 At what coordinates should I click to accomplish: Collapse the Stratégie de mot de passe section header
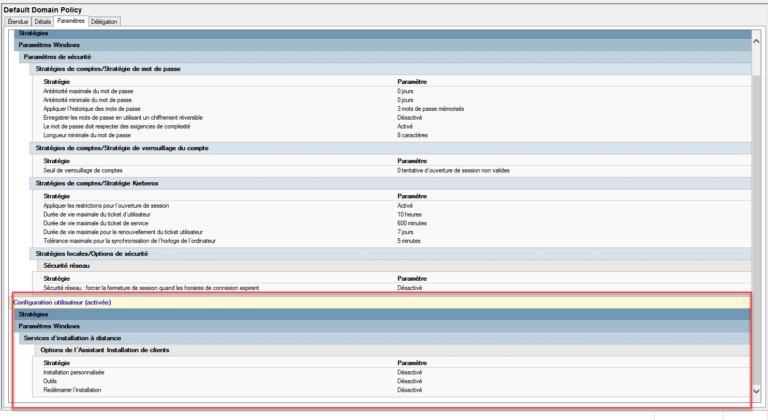click(x=390, y=69)
